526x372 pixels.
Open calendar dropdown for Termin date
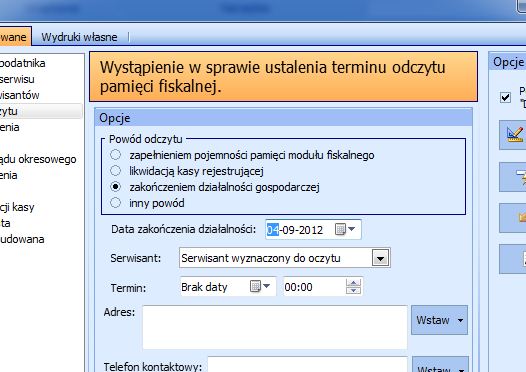pos(260,286)
